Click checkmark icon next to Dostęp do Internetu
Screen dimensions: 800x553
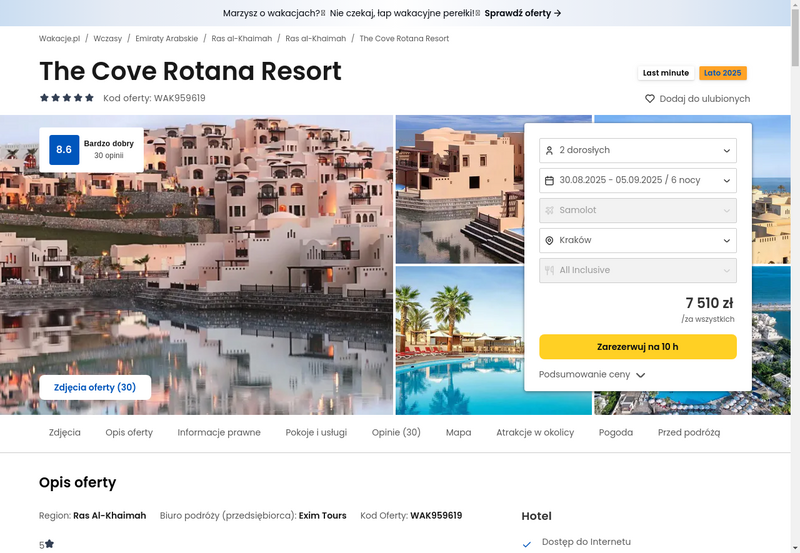point(527,544)
